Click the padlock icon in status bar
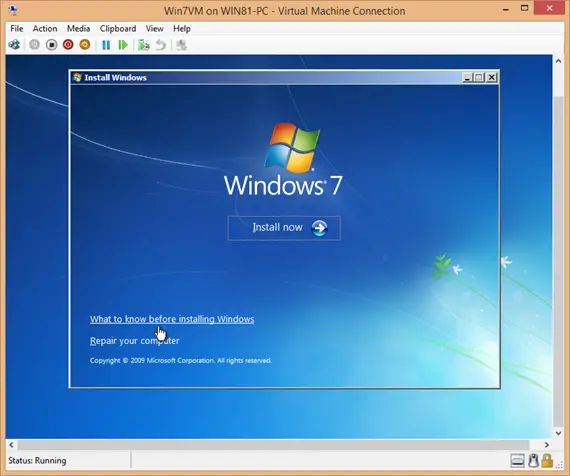This screenshot has height=476, width=570. pyautogui.click(x=547, y=460)
